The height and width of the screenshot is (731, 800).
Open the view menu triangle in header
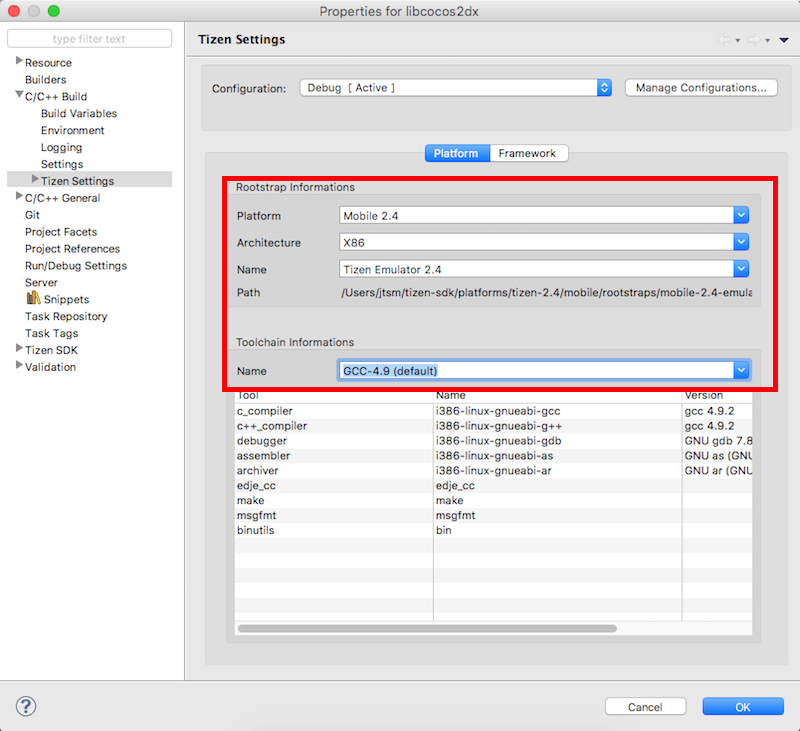(784, 40)
